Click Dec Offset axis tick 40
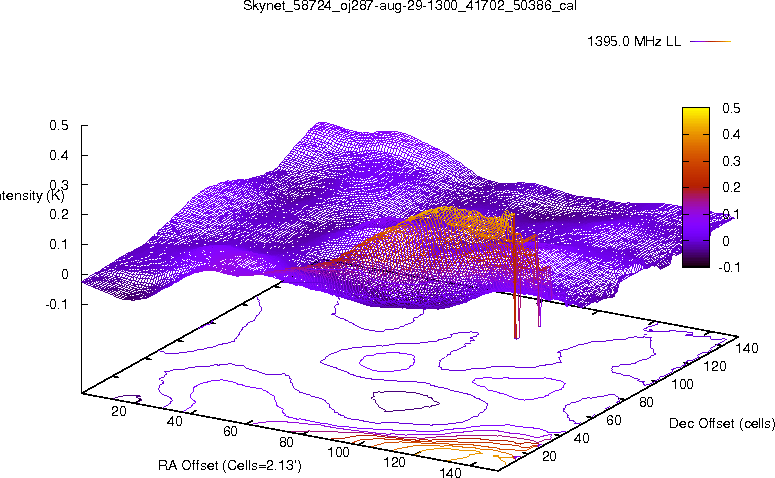Screen dimensions: 775x478 click(581, 438)
